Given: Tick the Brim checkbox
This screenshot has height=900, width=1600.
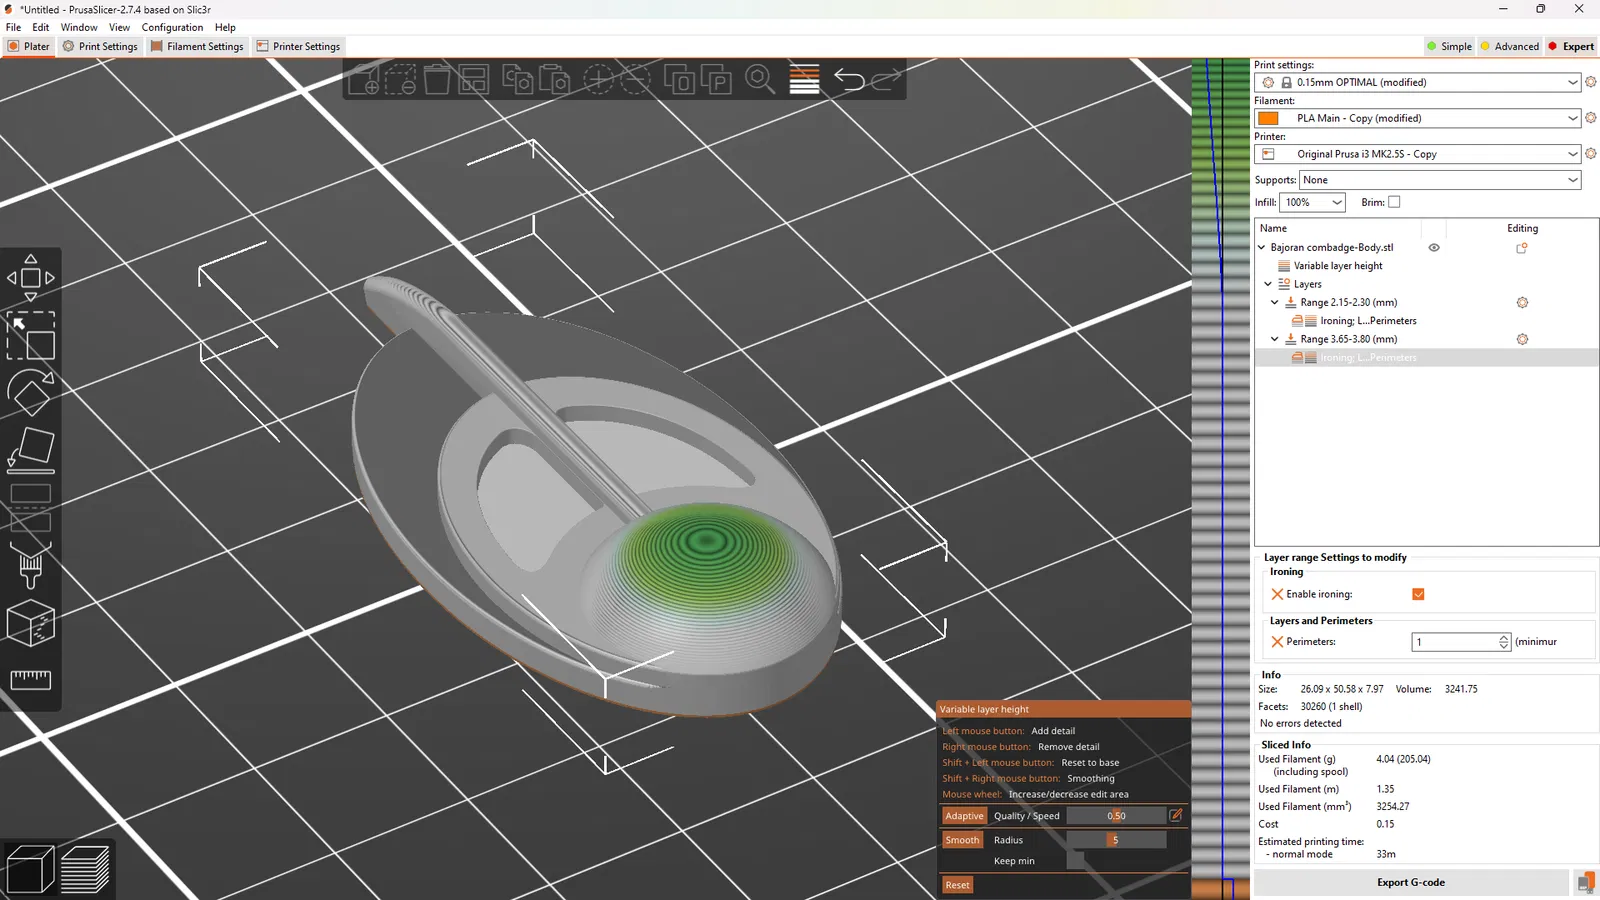Looking at the screenshot, I should click(x=1394, y=202).
